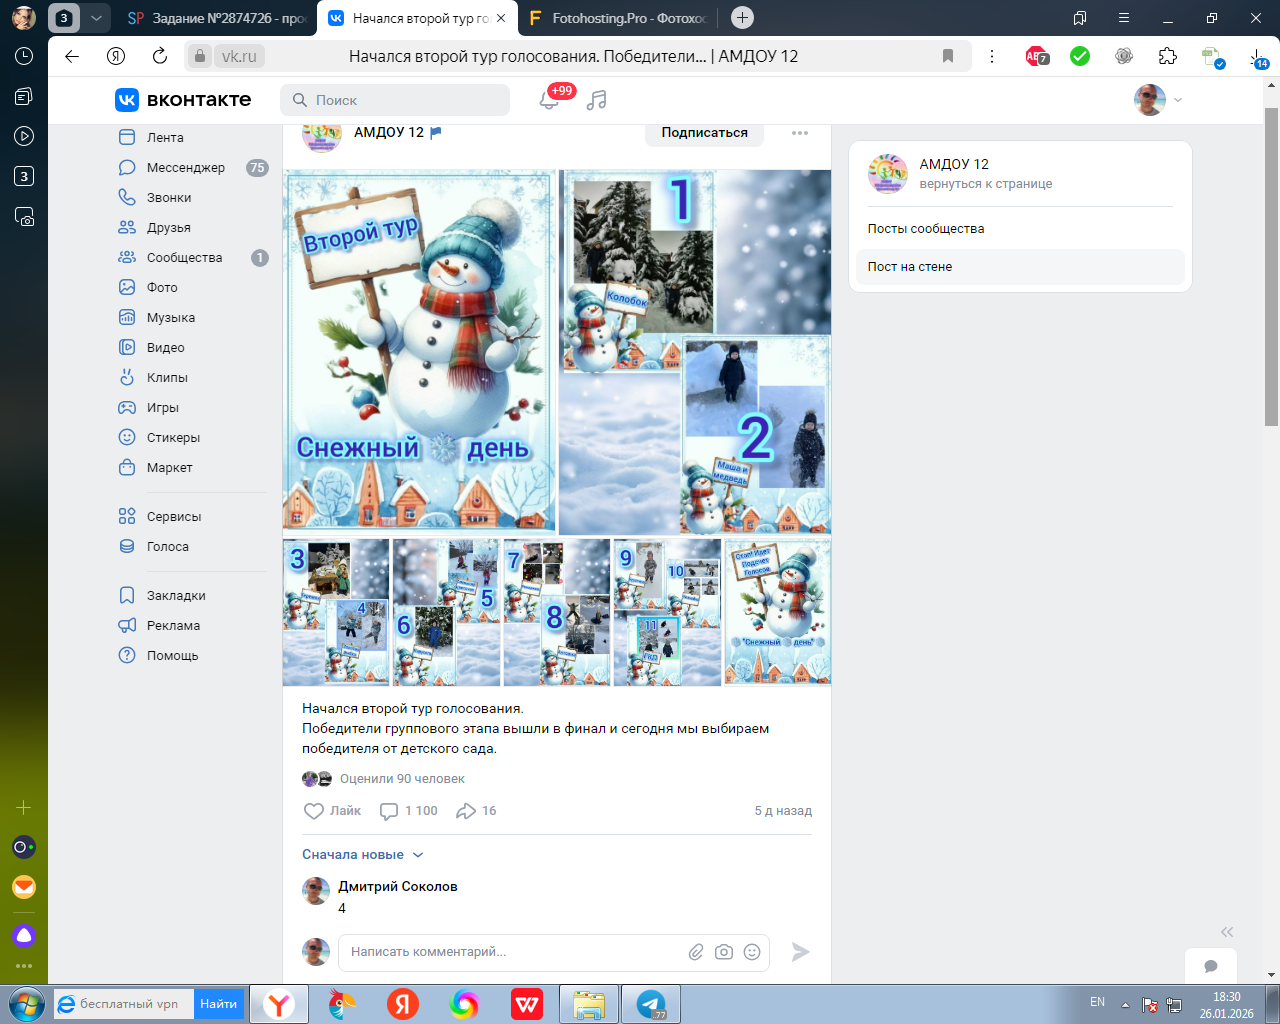
Task: Click Оценили 90 человек link
Action: (402, 779)
